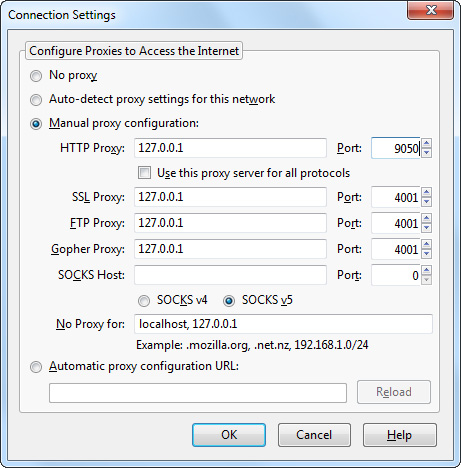Cancel the connection settings dialog
Image resolution: width=461 pixels, height=468 pixels.
pos(314,435)
